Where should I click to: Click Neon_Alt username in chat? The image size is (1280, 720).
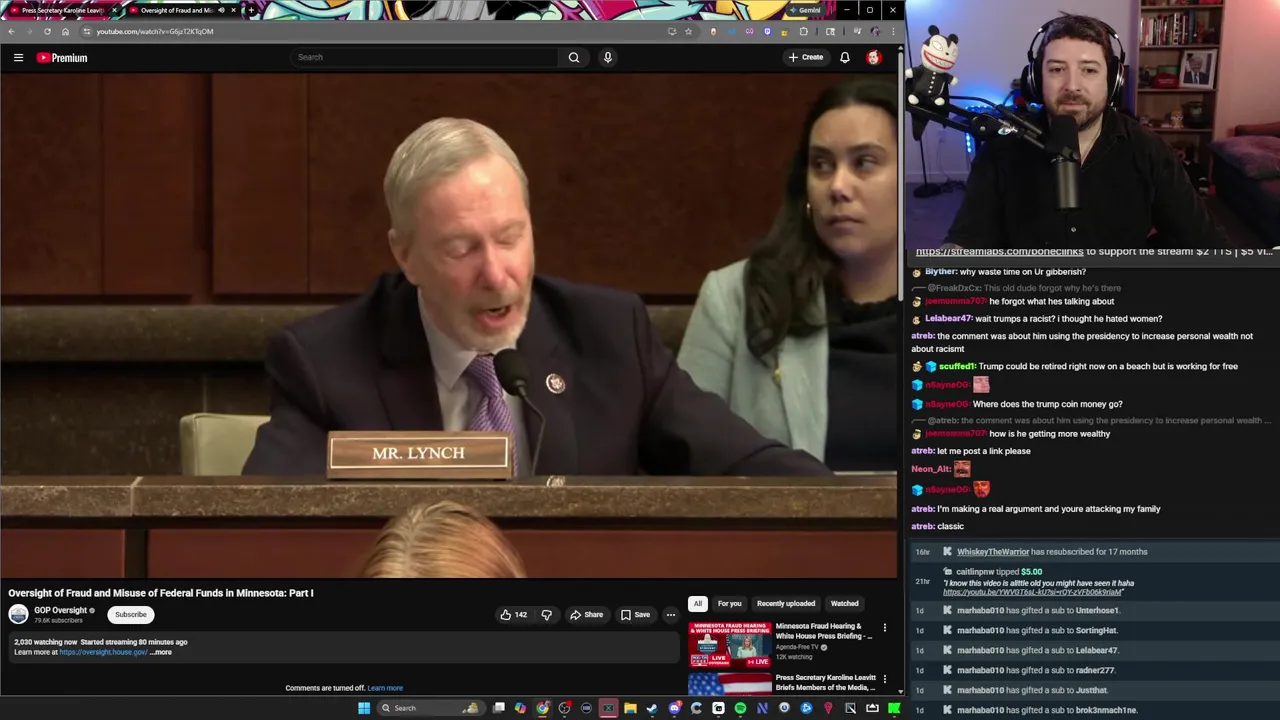pyautogui.click(x=930, y=469)
